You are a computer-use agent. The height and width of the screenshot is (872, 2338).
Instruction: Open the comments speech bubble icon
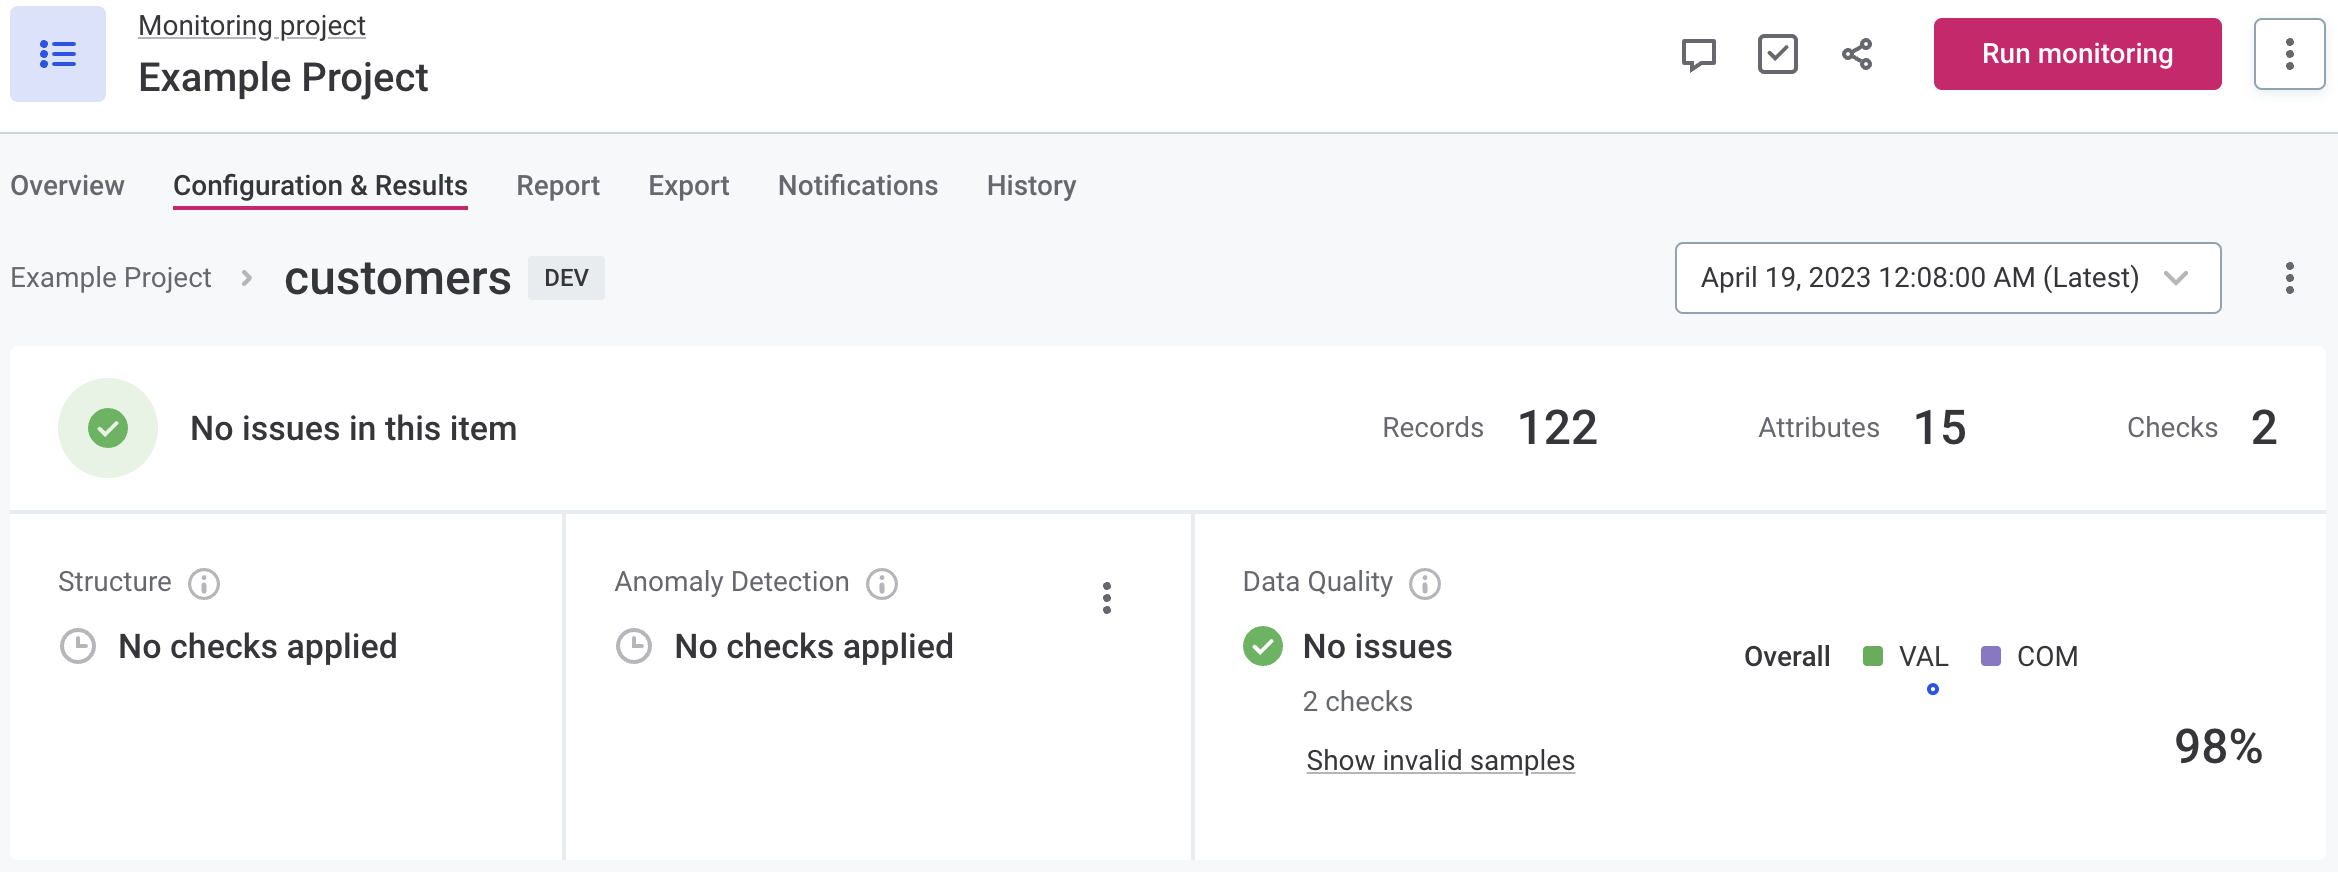click(1698, 54)
